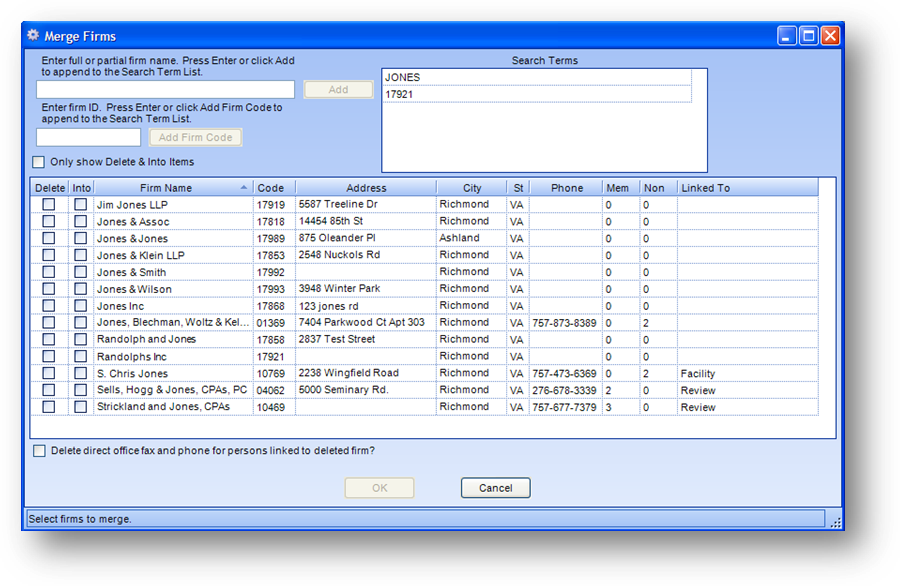Viewport: 900px width, 586px height.
Task: Click phone number 757-473-6369
Action: pyautogui.click(x=564, y=374)
